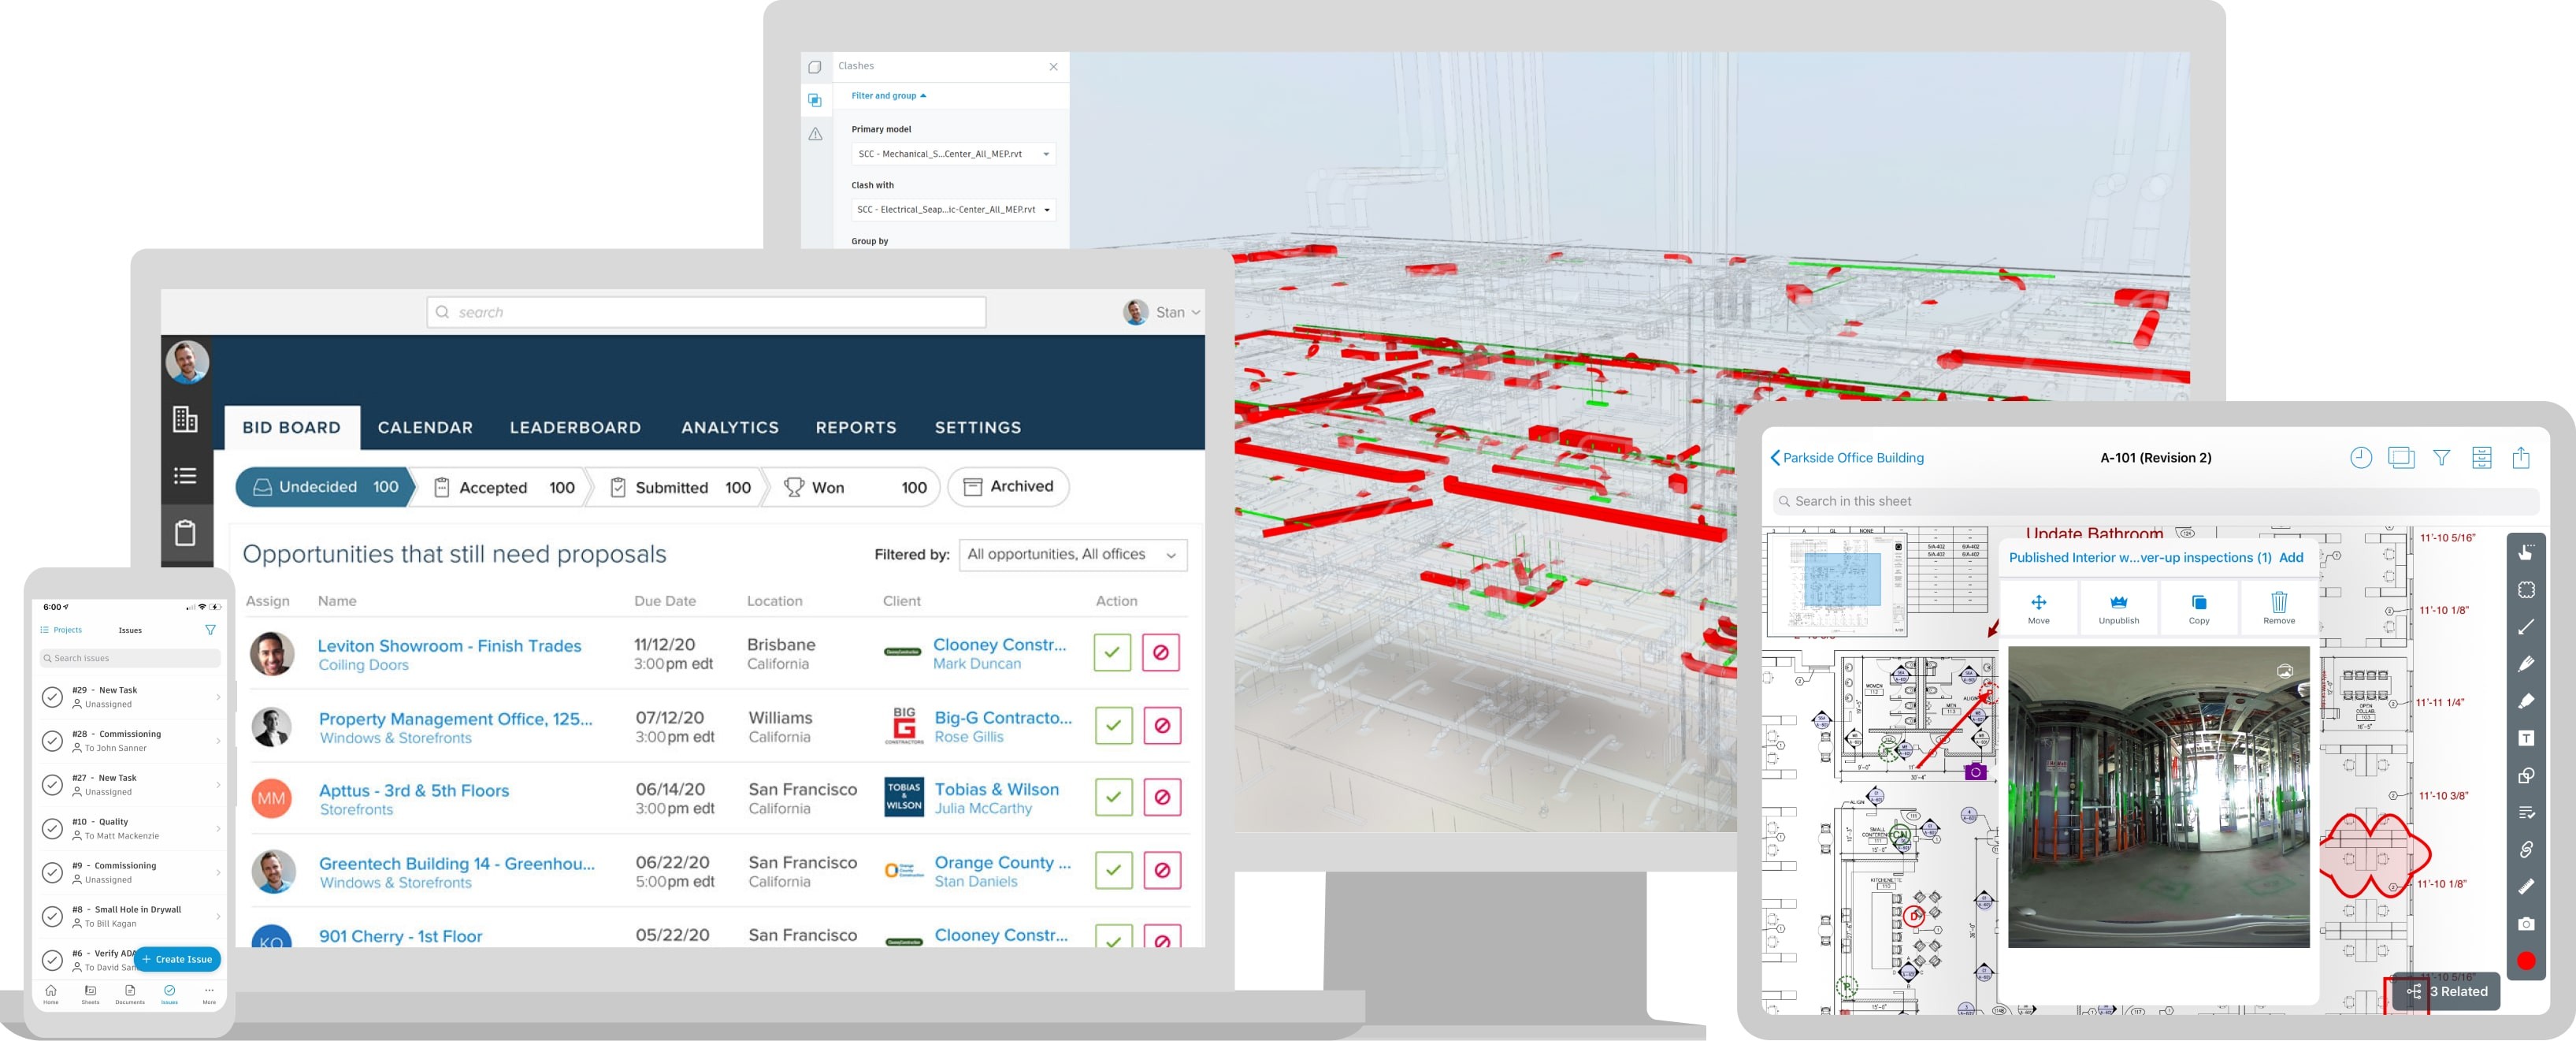Click the Filter icon above the sheet
This screenshot has width=2576, height=1041.
coord(2442,457)
